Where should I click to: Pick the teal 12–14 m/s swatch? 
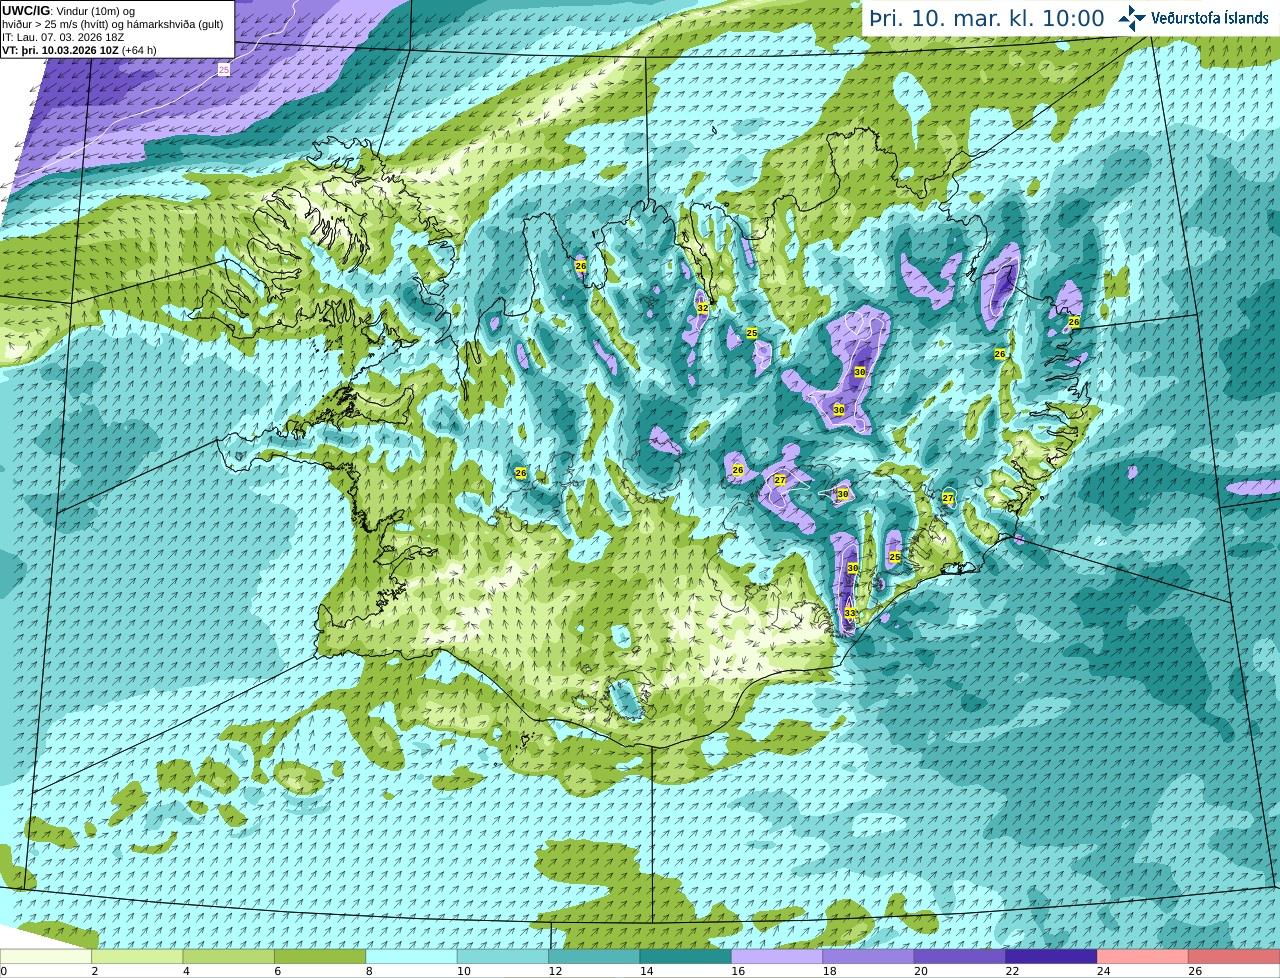[594, 956]
